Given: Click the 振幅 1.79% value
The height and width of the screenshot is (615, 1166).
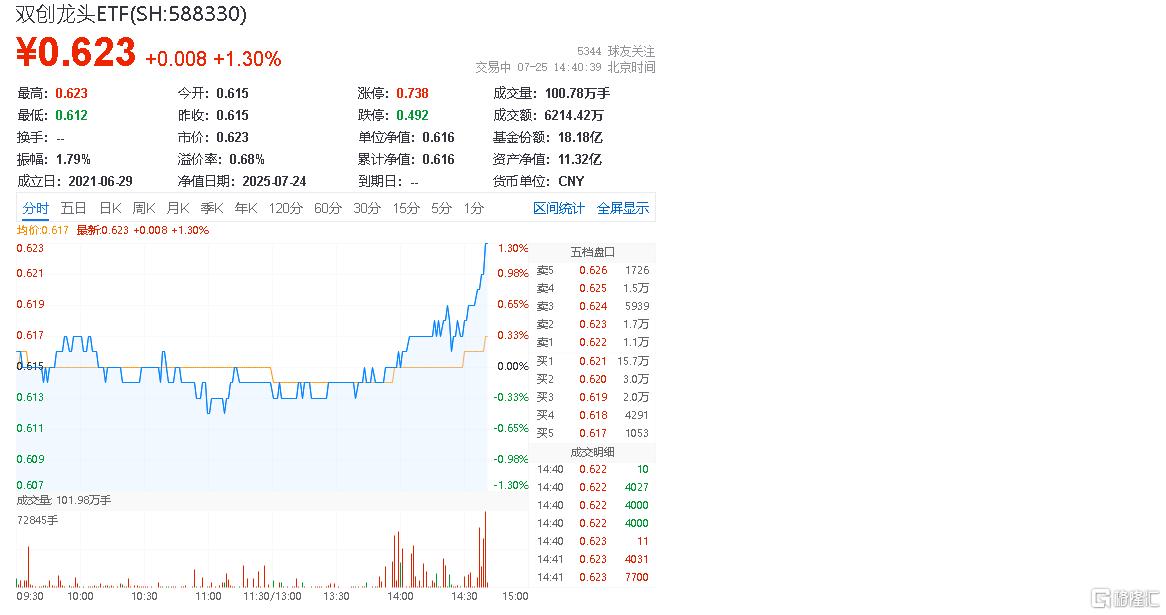Looking at the screenshot, I should tap(73, 159).
